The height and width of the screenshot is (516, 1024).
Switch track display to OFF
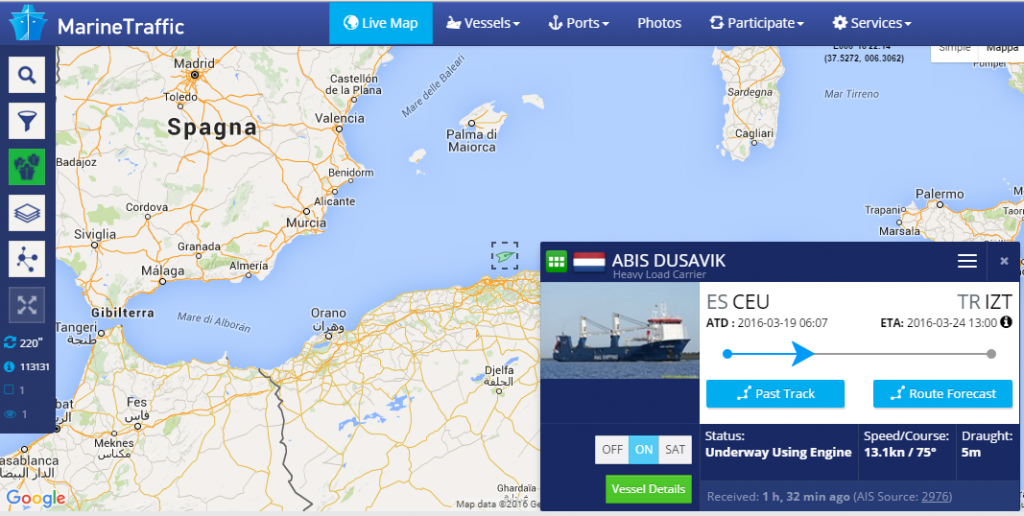[x=613, y=449]
